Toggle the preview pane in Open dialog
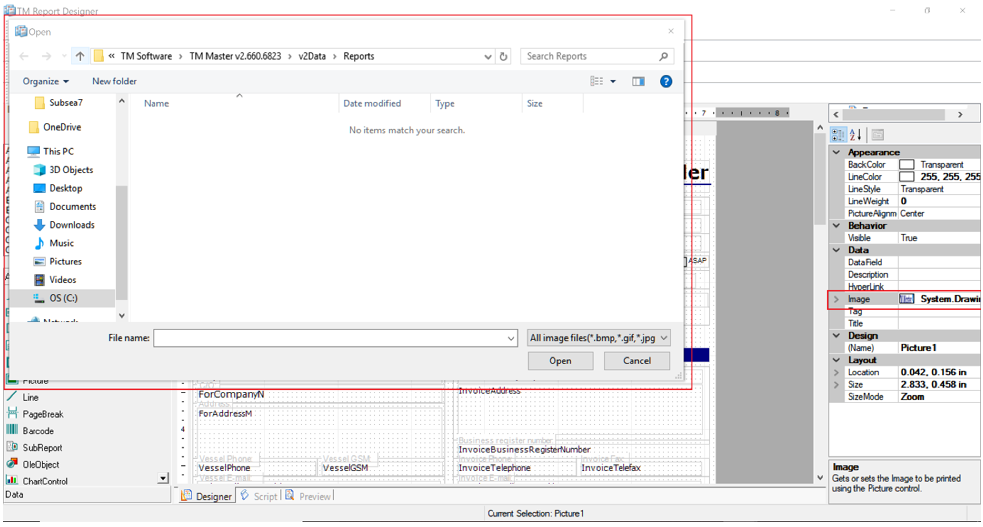The width and height of the screenshot is (983, 527). click(638, 81)
